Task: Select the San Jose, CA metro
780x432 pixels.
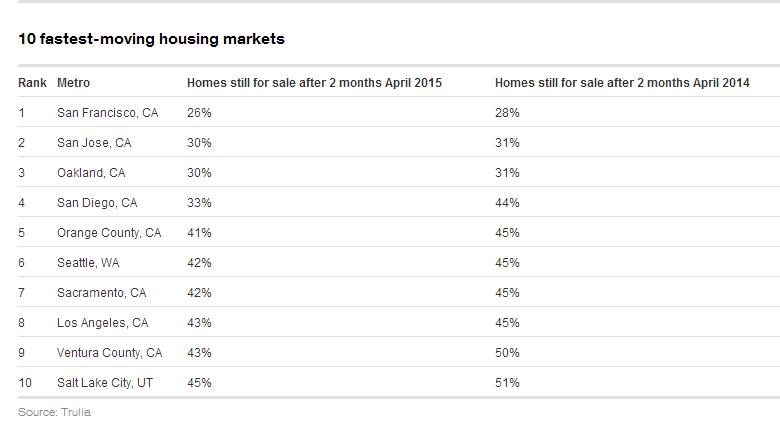Action: [95, 143]
